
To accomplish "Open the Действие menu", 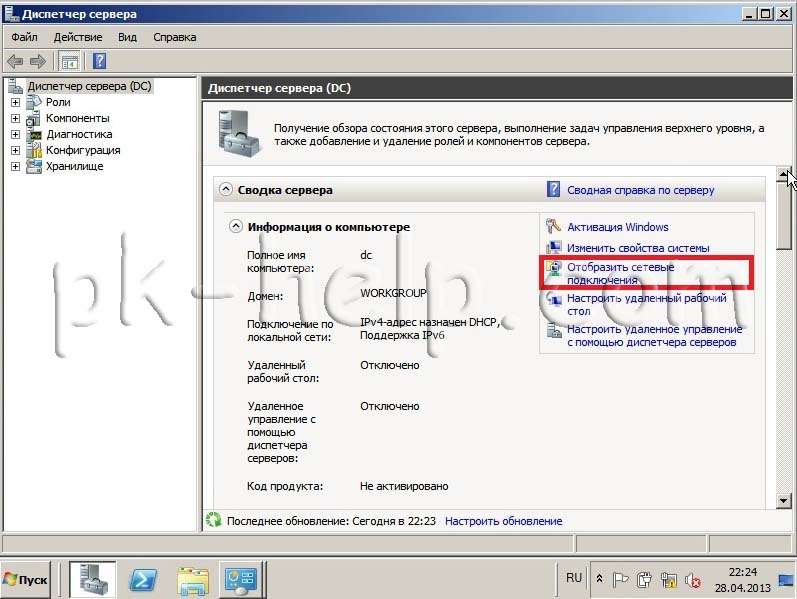I will coord(77,37).
